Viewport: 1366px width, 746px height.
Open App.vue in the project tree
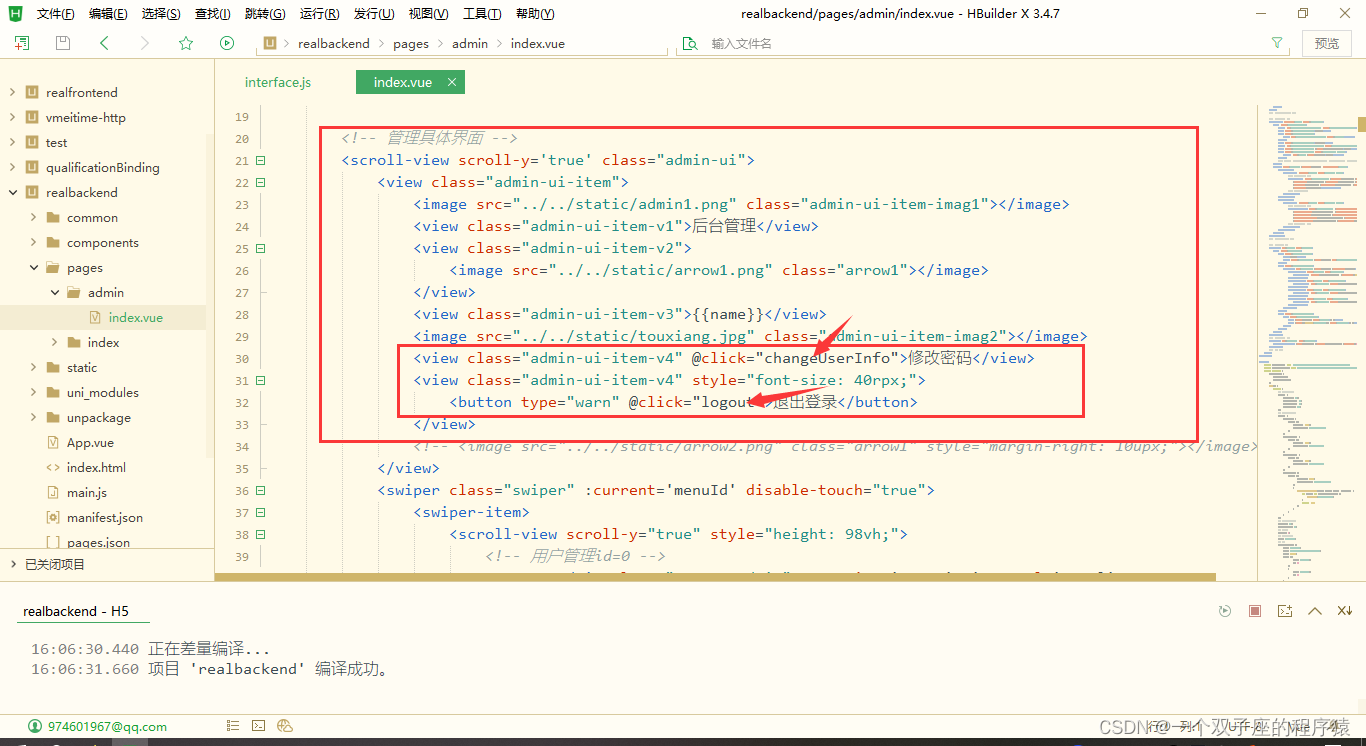90,442
